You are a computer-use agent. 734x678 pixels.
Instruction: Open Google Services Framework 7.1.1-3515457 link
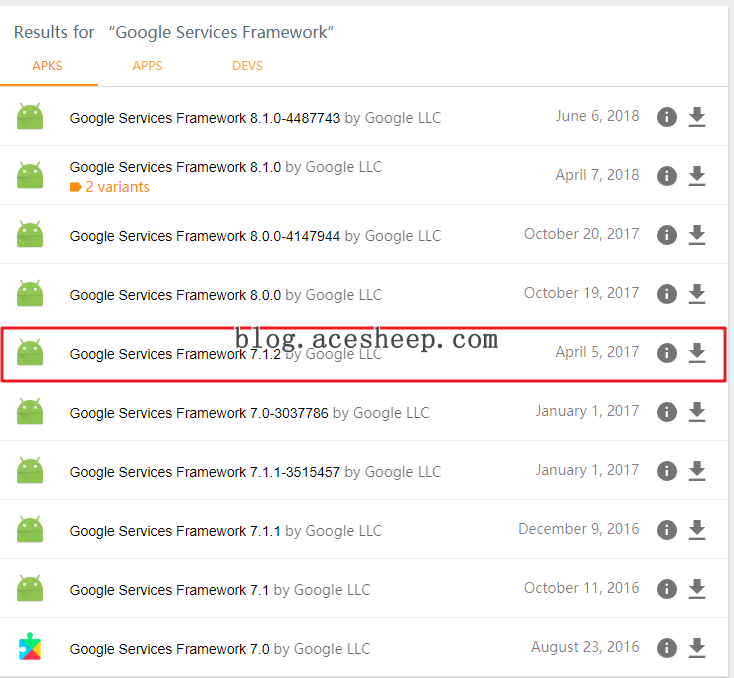click(x=205, y=472)
